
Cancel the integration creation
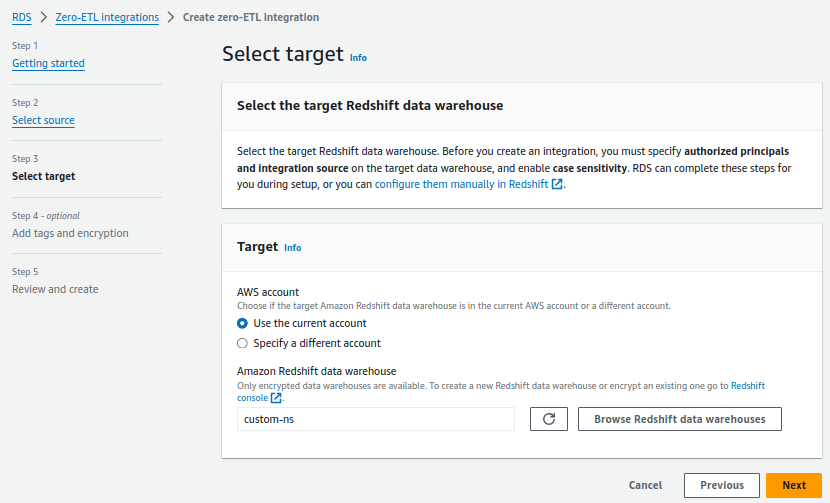(x=645, y=485)
